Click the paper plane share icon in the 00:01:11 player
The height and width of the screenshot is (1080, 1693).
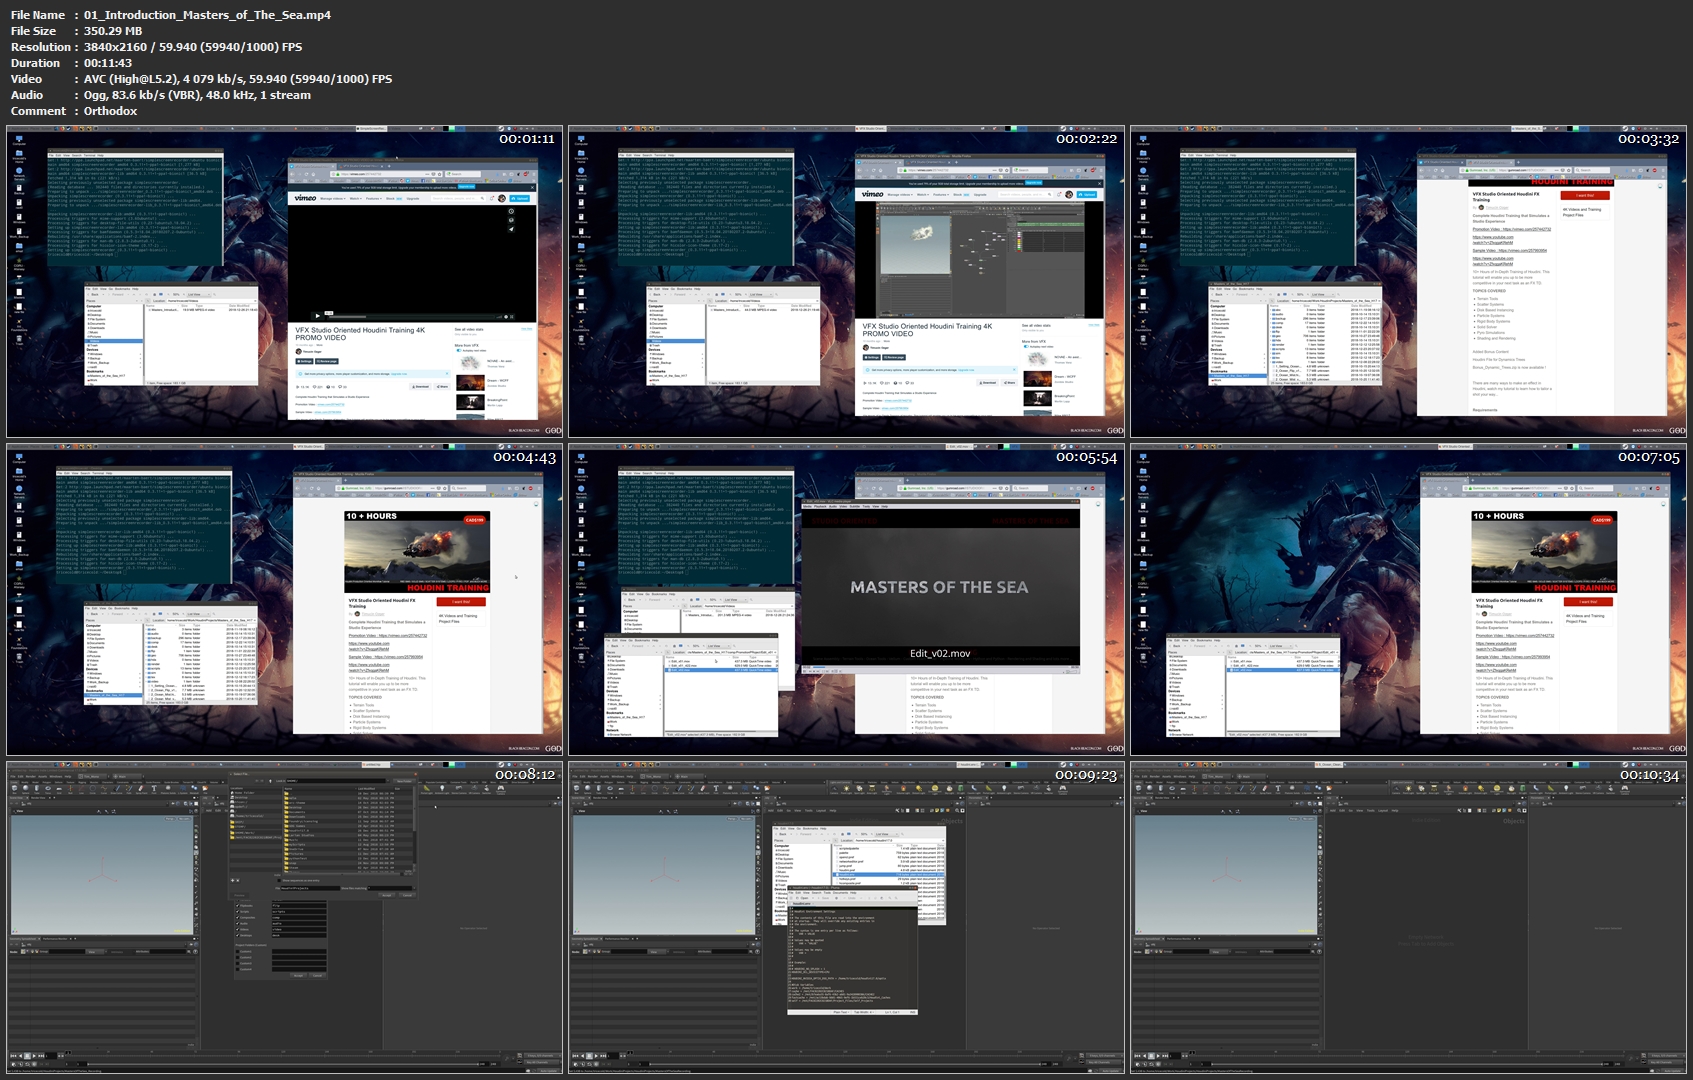pyautogui.click(x=511, y=229)
